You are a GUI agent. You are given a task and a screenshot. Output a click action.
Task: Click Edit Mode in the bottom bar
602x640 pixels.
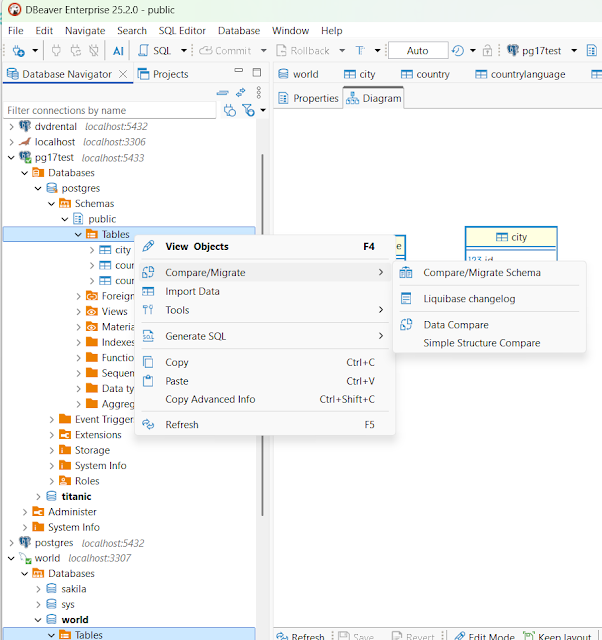[x=484, y=636]
